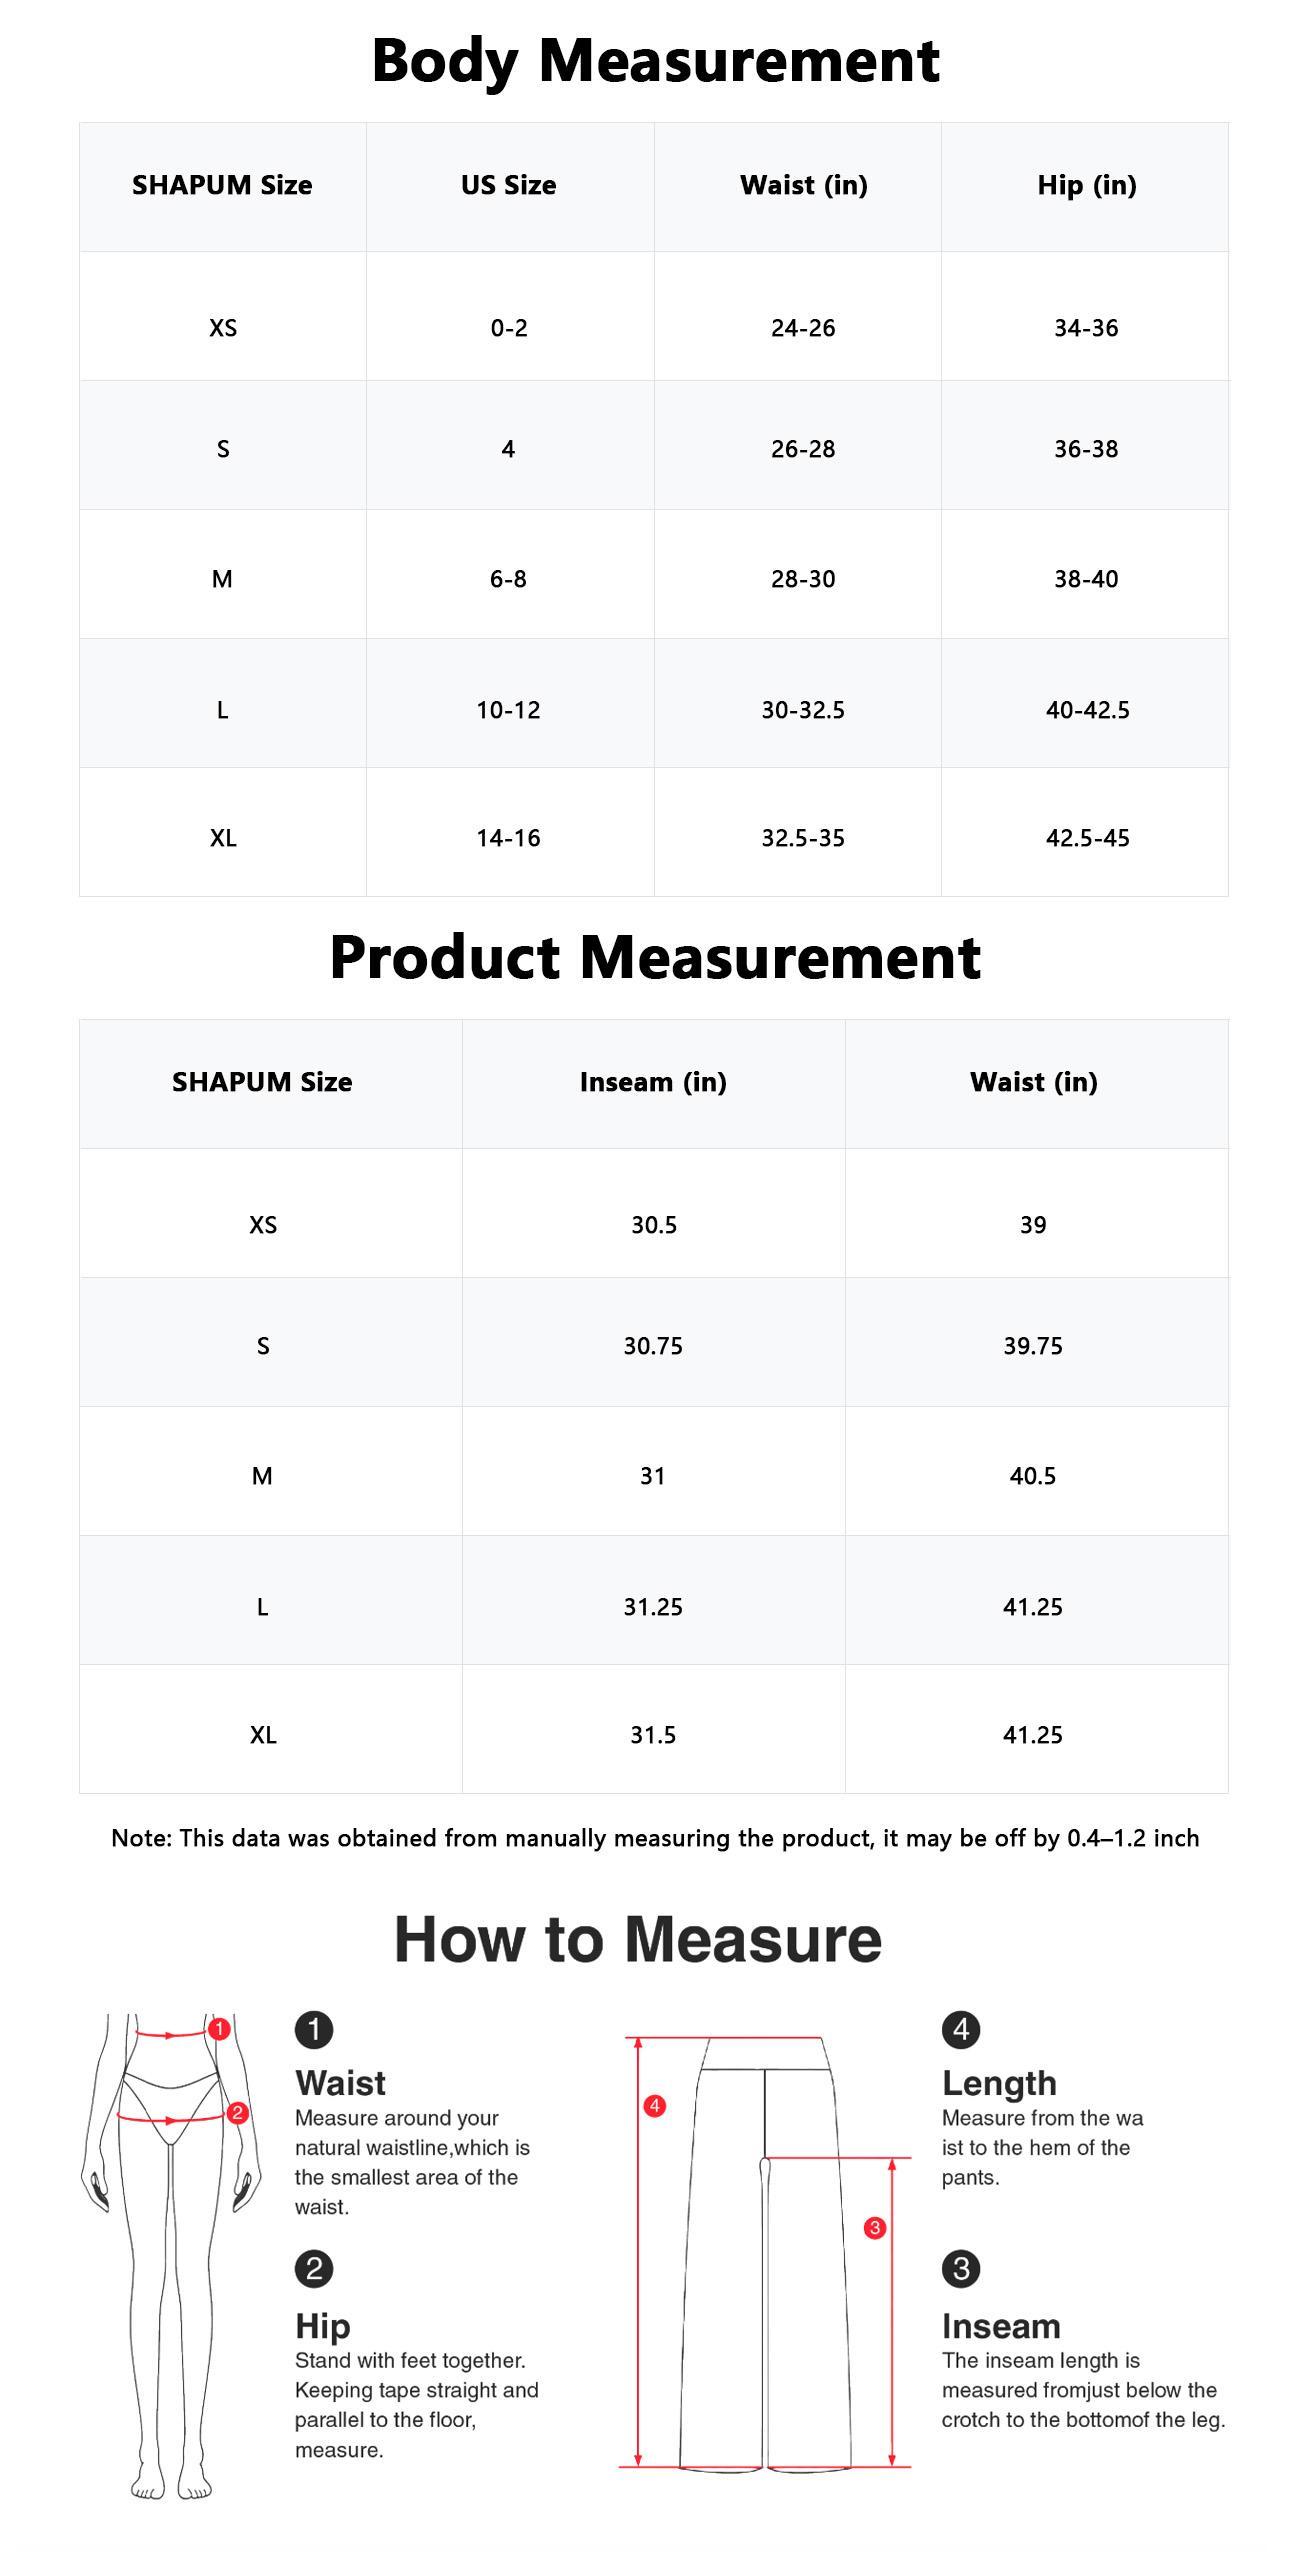The height and width of the screenshot is (2568, 1310).
Task: Click the Inseam description label
Action: click(1001, 2326)
